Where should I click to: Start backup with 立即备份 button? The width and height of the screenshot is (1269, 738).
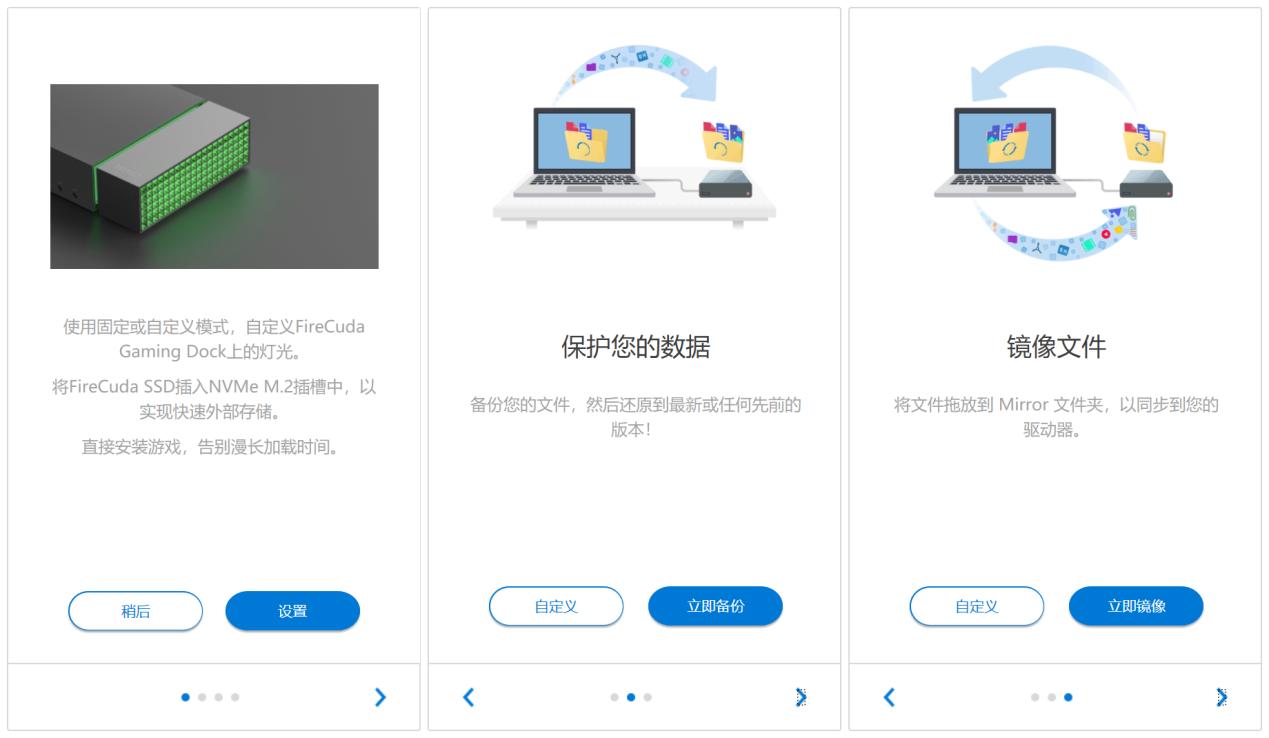(715, 606)
